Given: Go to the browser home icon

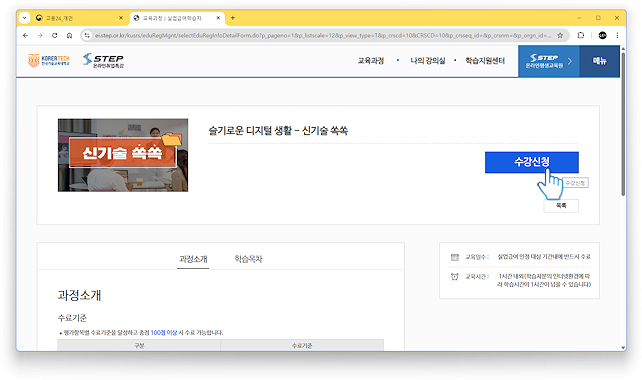Looking at the screenshot, I should click(x=69, y=36).
